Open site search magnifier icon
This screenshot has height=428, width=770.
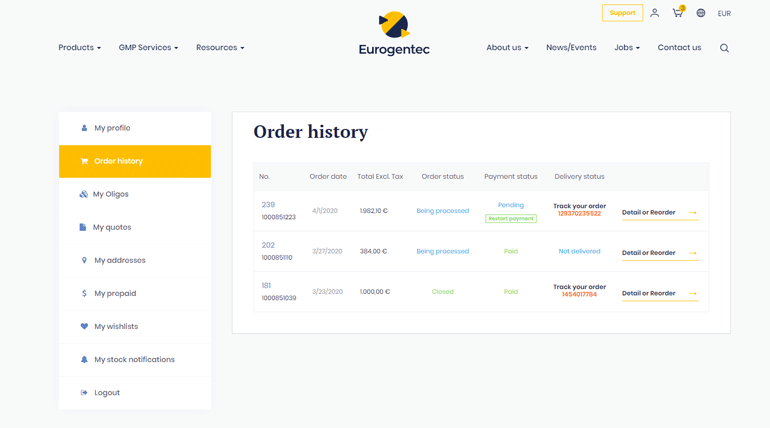(x=724, y=48)
